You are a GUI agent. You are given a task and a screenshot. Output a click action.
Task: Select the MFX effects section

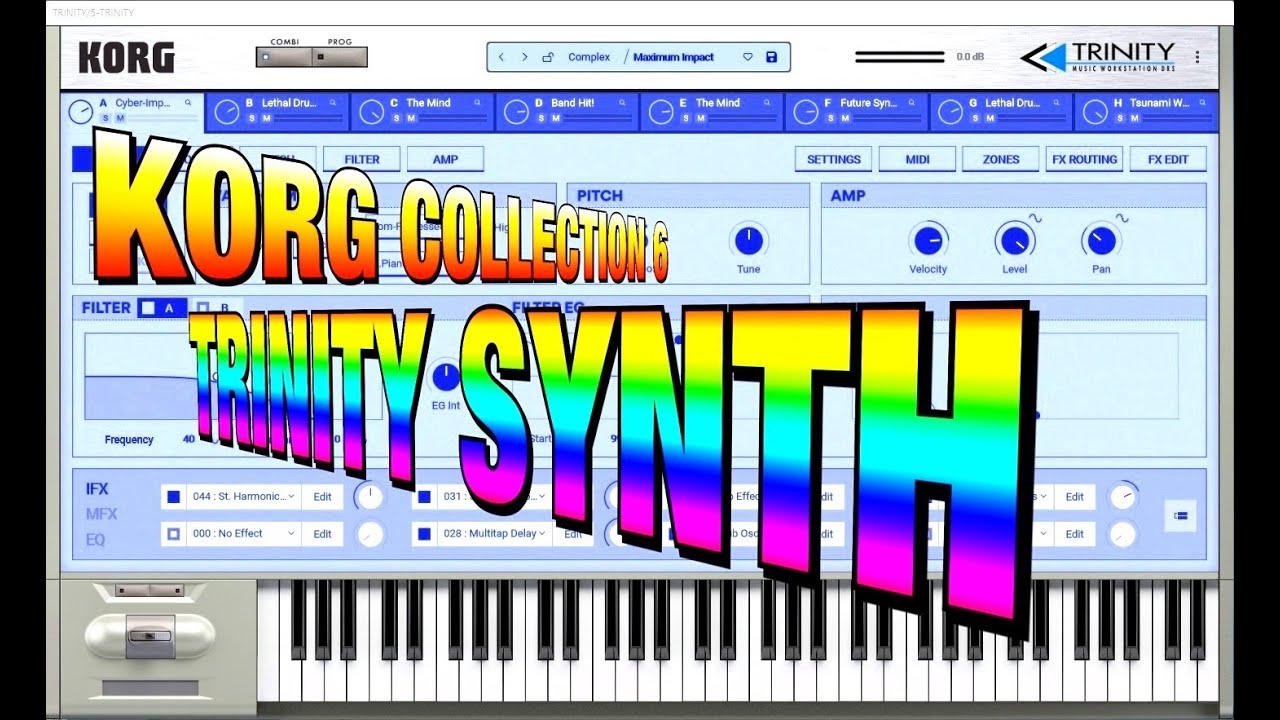pos(101,514)
